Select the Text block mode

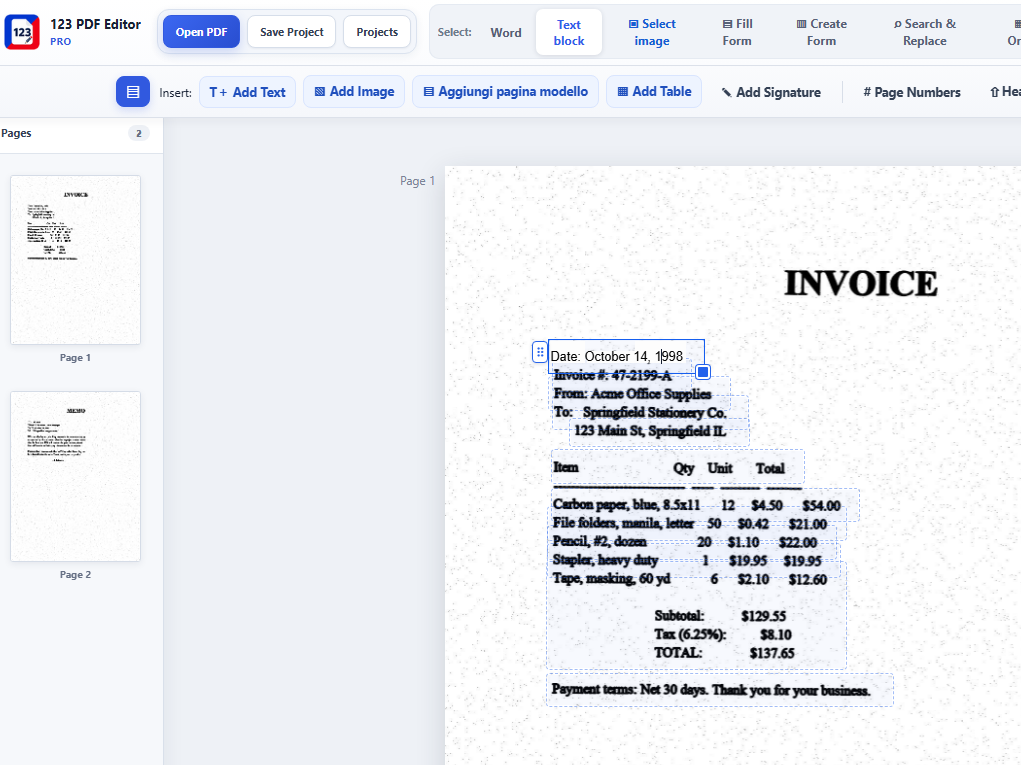click(568, 33)
